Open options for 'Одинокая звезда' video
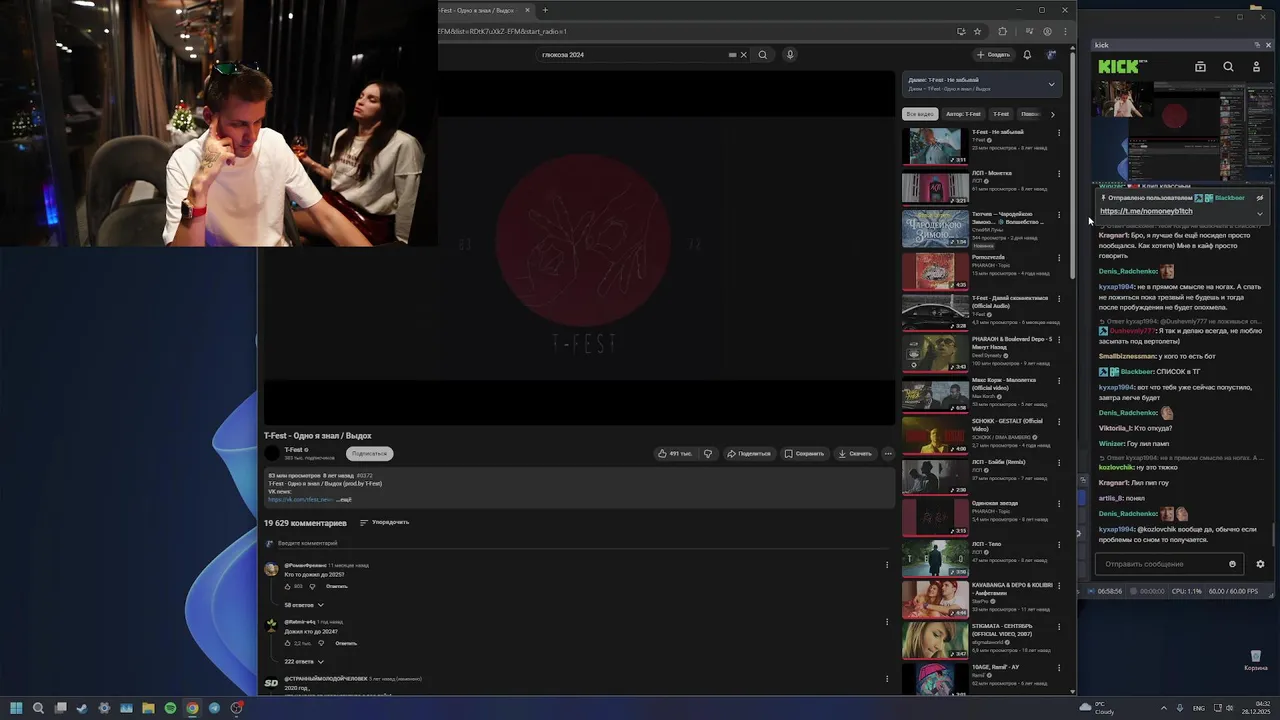 (x=1059, y=503)
